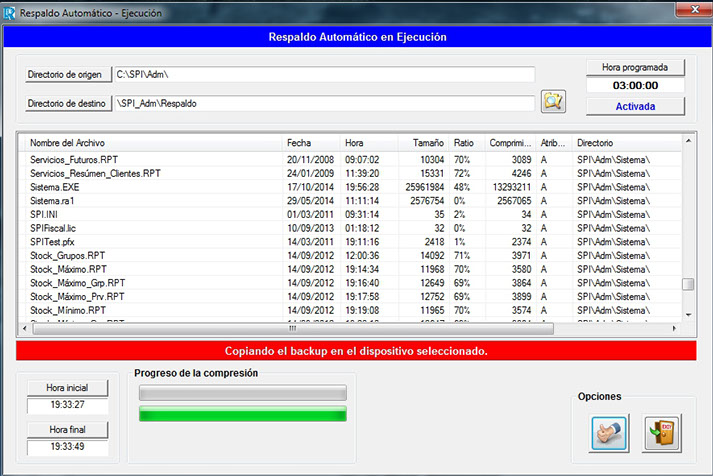Toggle the Activada status button

tap(635, 104)
